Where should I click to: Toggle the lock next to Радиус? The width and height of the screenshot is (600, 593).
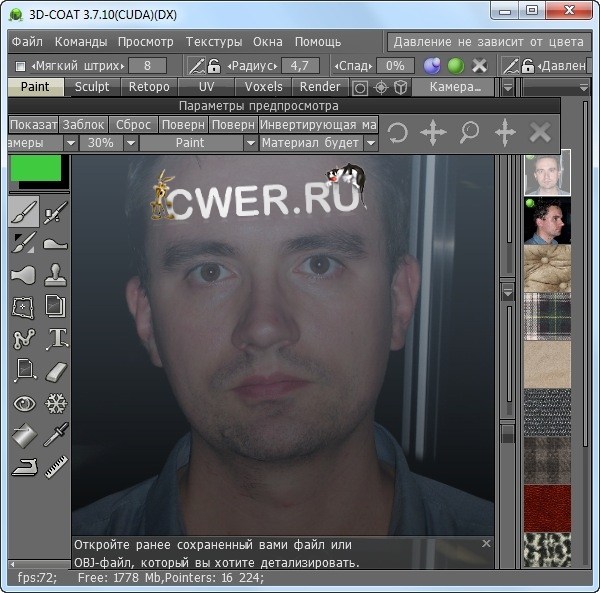[213, 66]
